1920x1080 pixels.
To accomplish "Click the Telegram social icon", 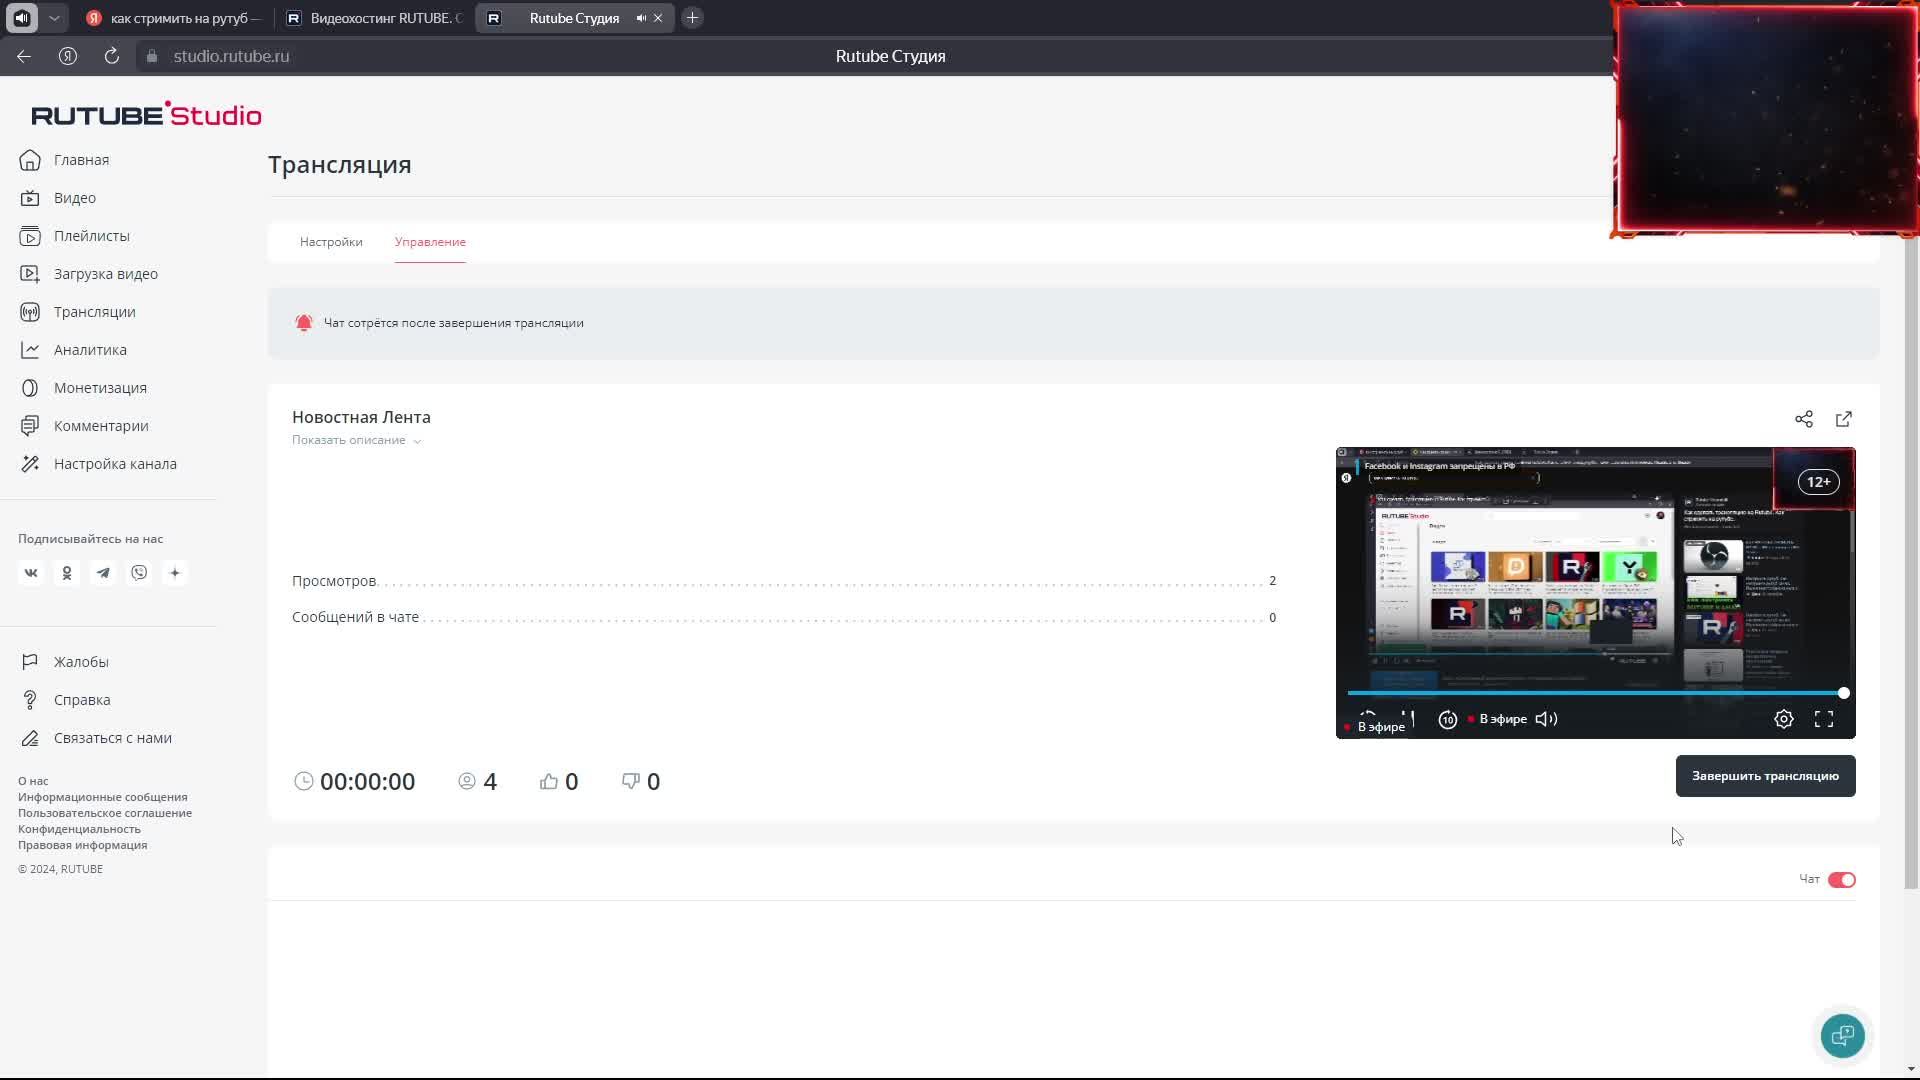I will tap(103, 573).
